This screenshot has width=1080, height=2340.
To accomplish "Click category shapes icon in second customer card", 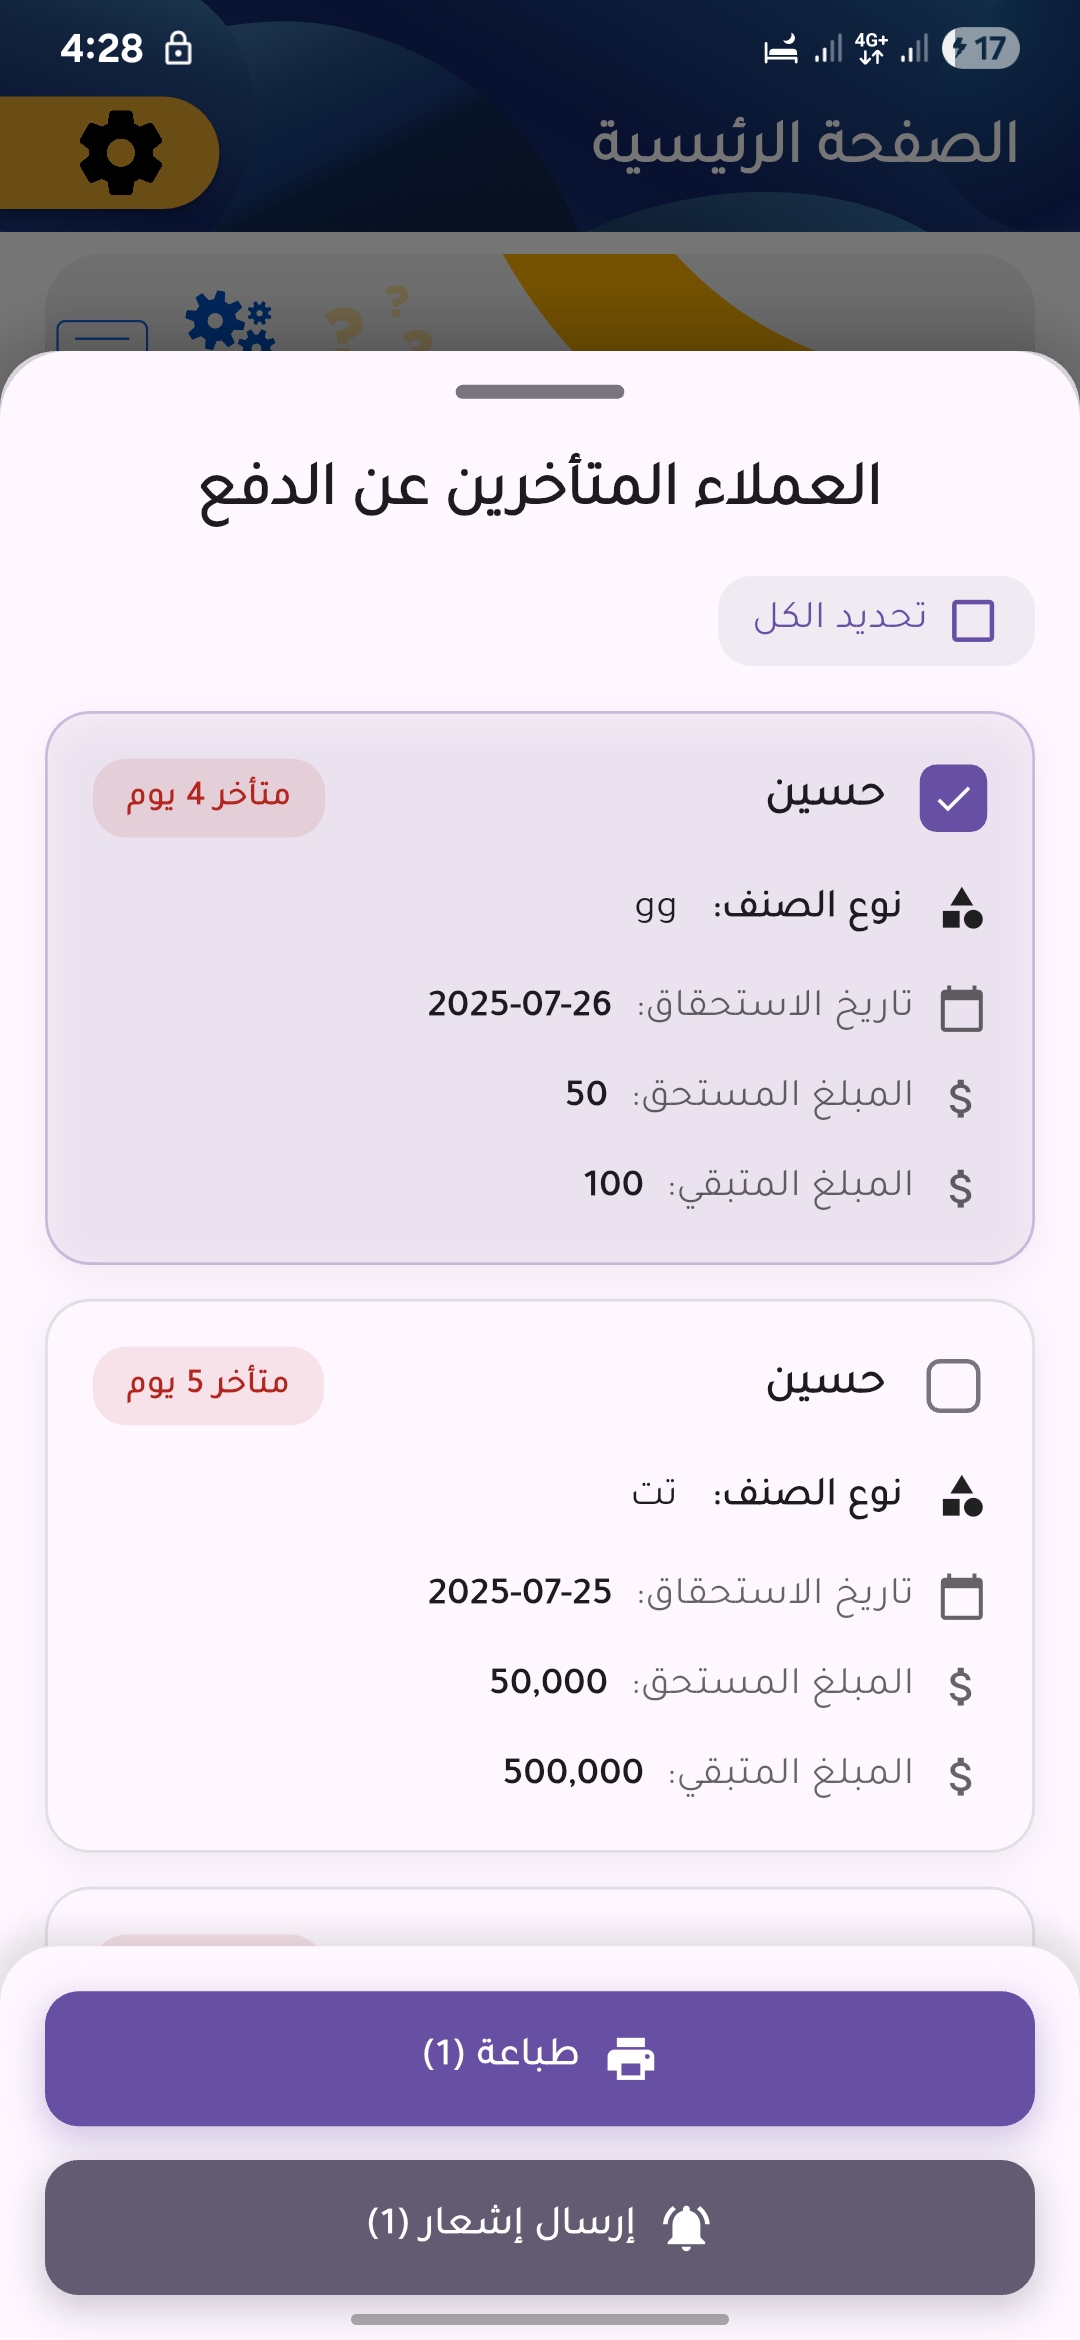I will click(x=962, y=1496).
